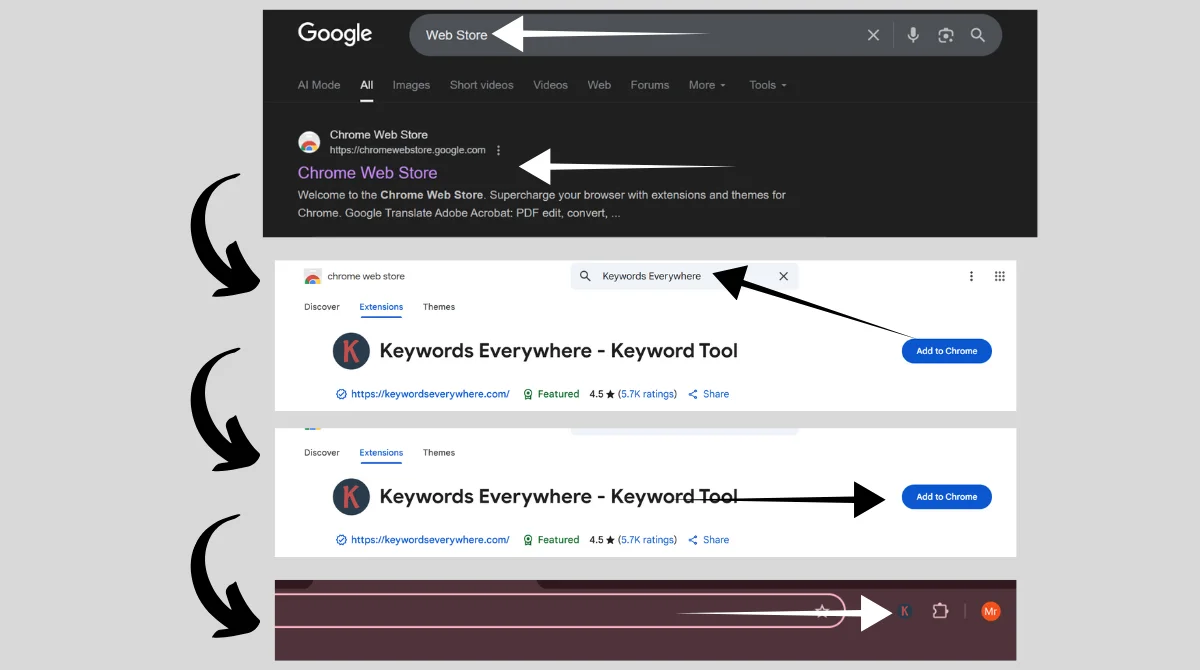Open the Google apps grid icon
1200x670 pixels.
point(1000,276)
